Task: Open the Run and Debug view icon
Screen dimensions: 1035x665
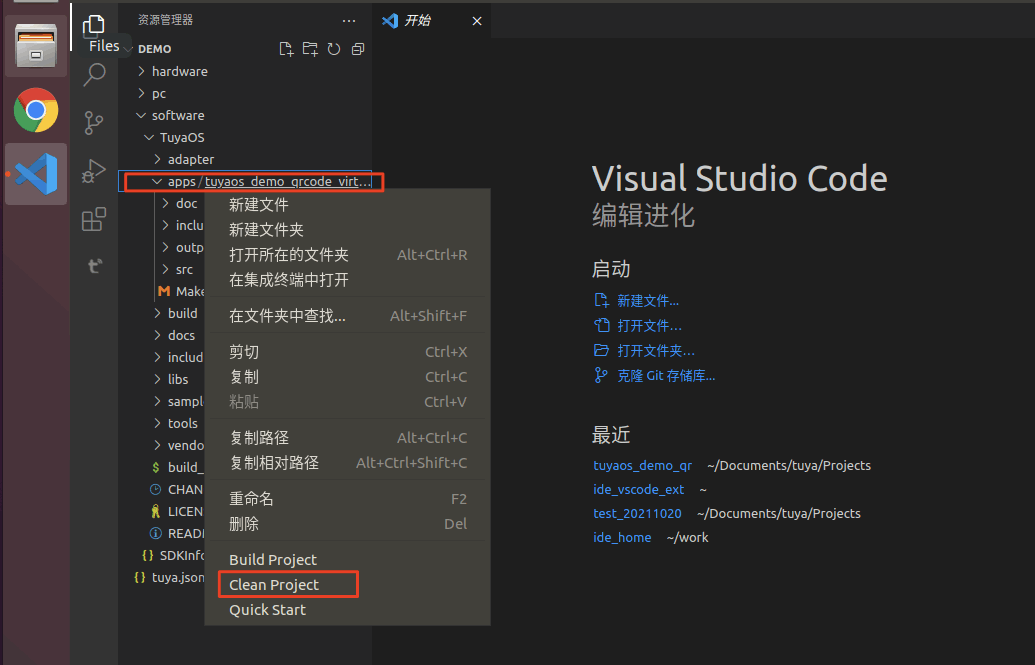Action: (94, 171)
